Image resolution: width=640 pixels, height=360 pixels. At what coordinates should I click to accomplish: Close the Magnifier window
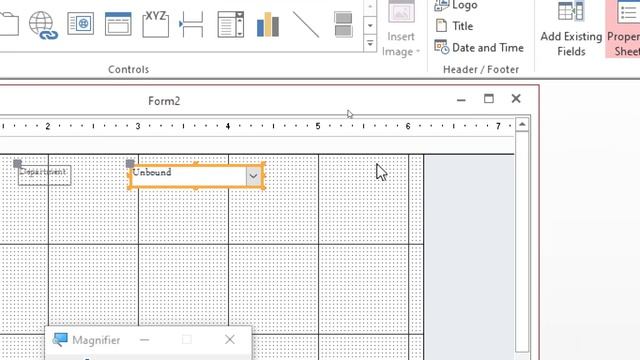230,340
